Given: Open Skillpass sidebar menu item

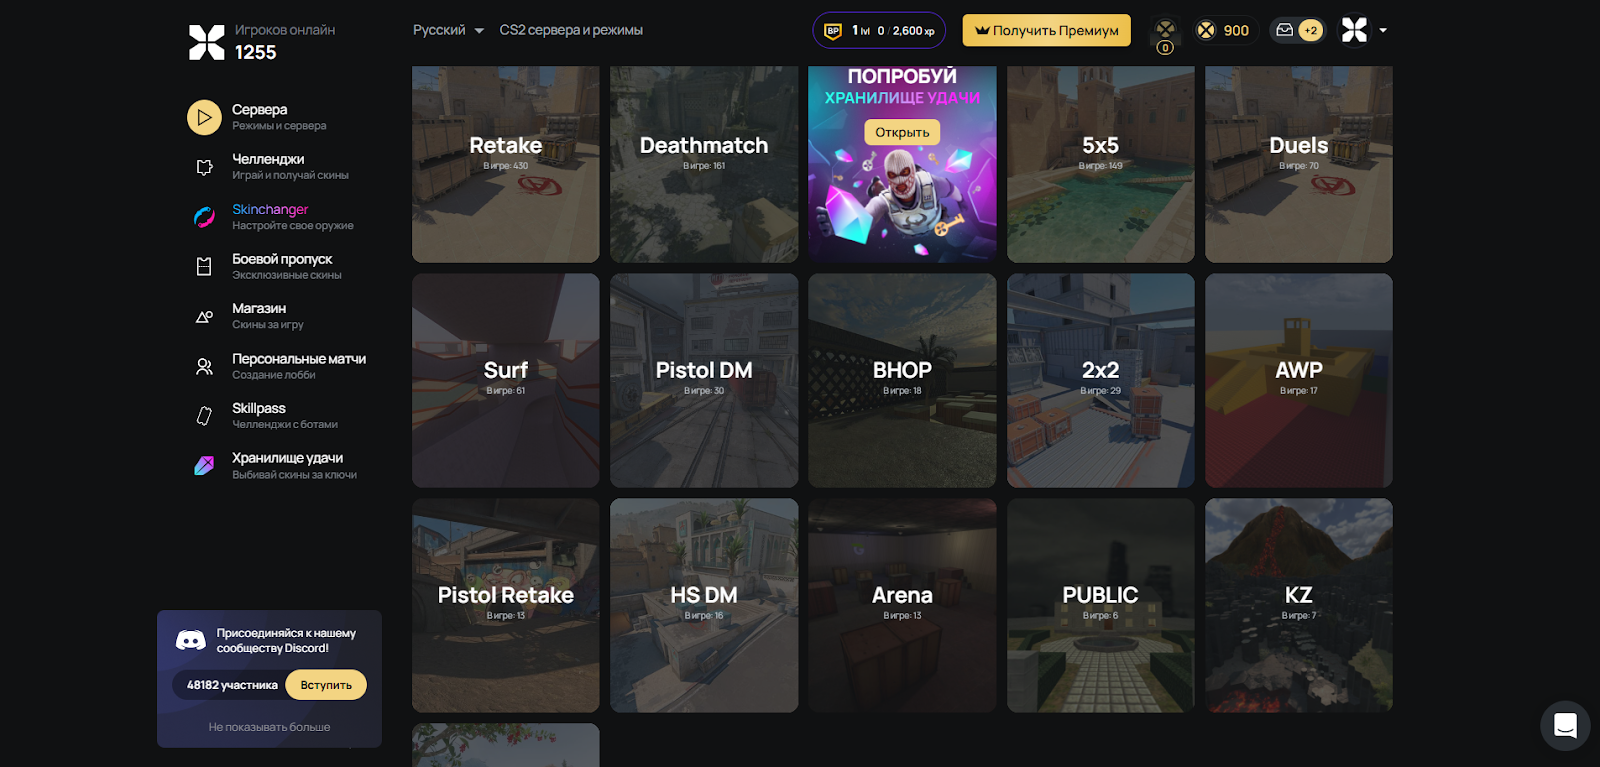Looking at the screenshot, I should pyautogui.click(x=285, y=415).
